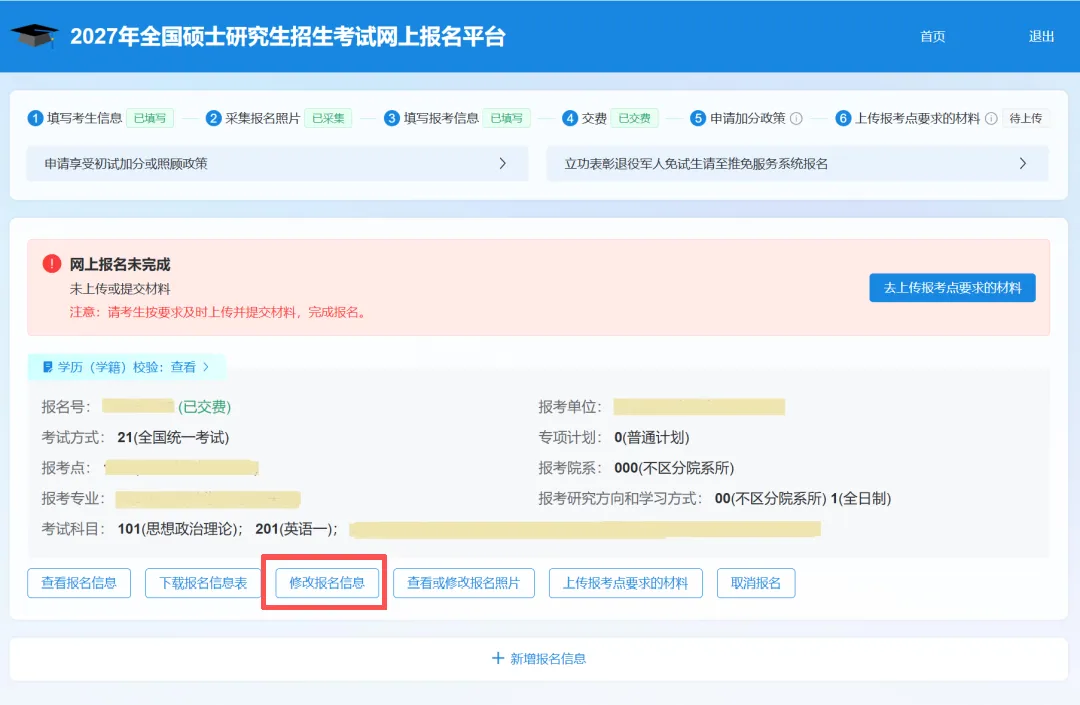Click 201(英语一) subject text
Viewport: 1080px width, 705px height.
[296, 529]
